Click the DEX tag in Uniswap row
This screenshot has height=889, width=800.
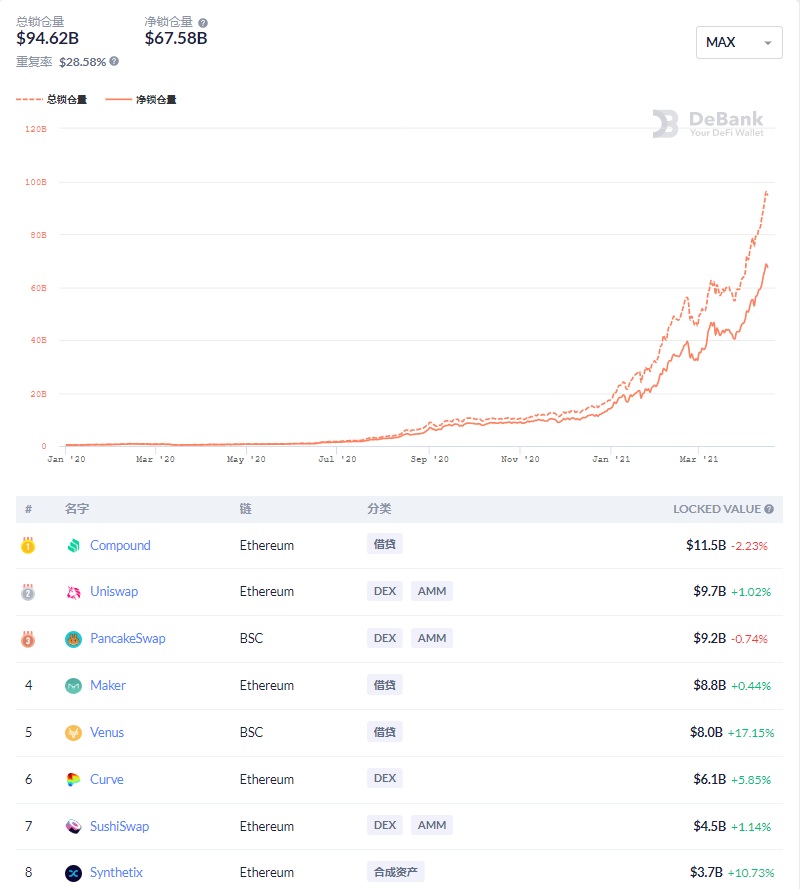385,591
